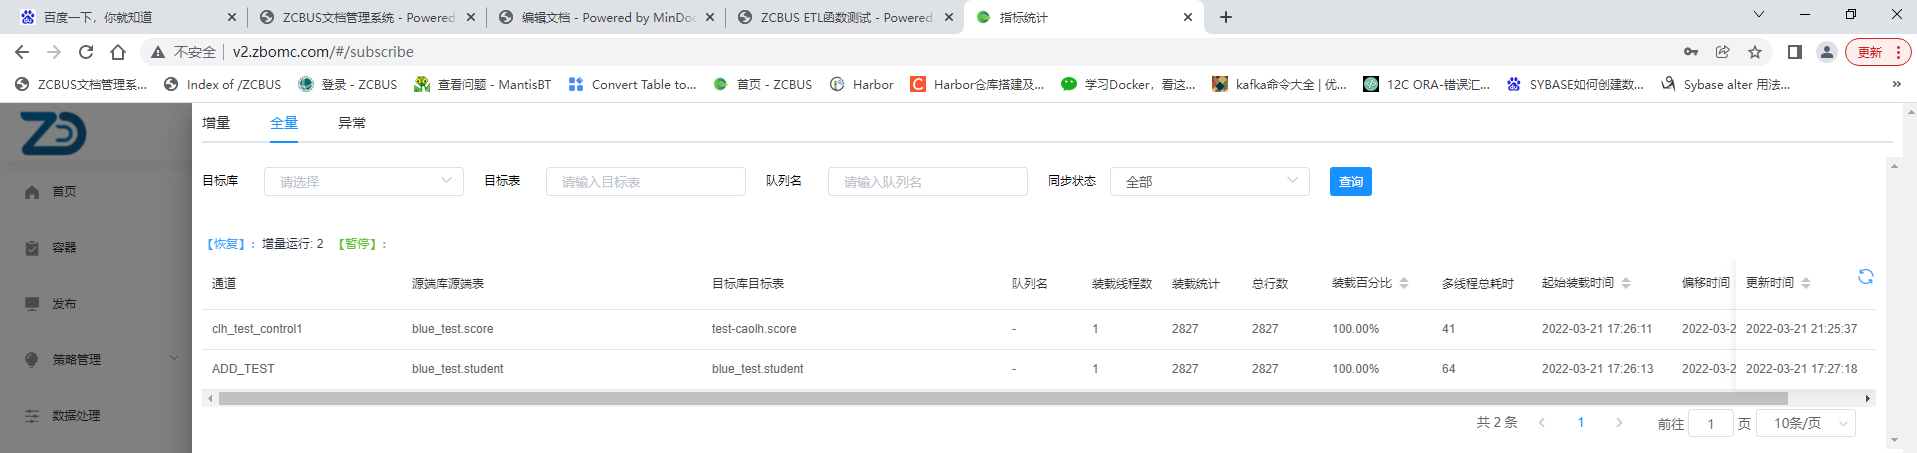Click the address bar URL v2.zbomc.com
The height and width of the screenshot is (453, 1917).
[x=323, y=52]
